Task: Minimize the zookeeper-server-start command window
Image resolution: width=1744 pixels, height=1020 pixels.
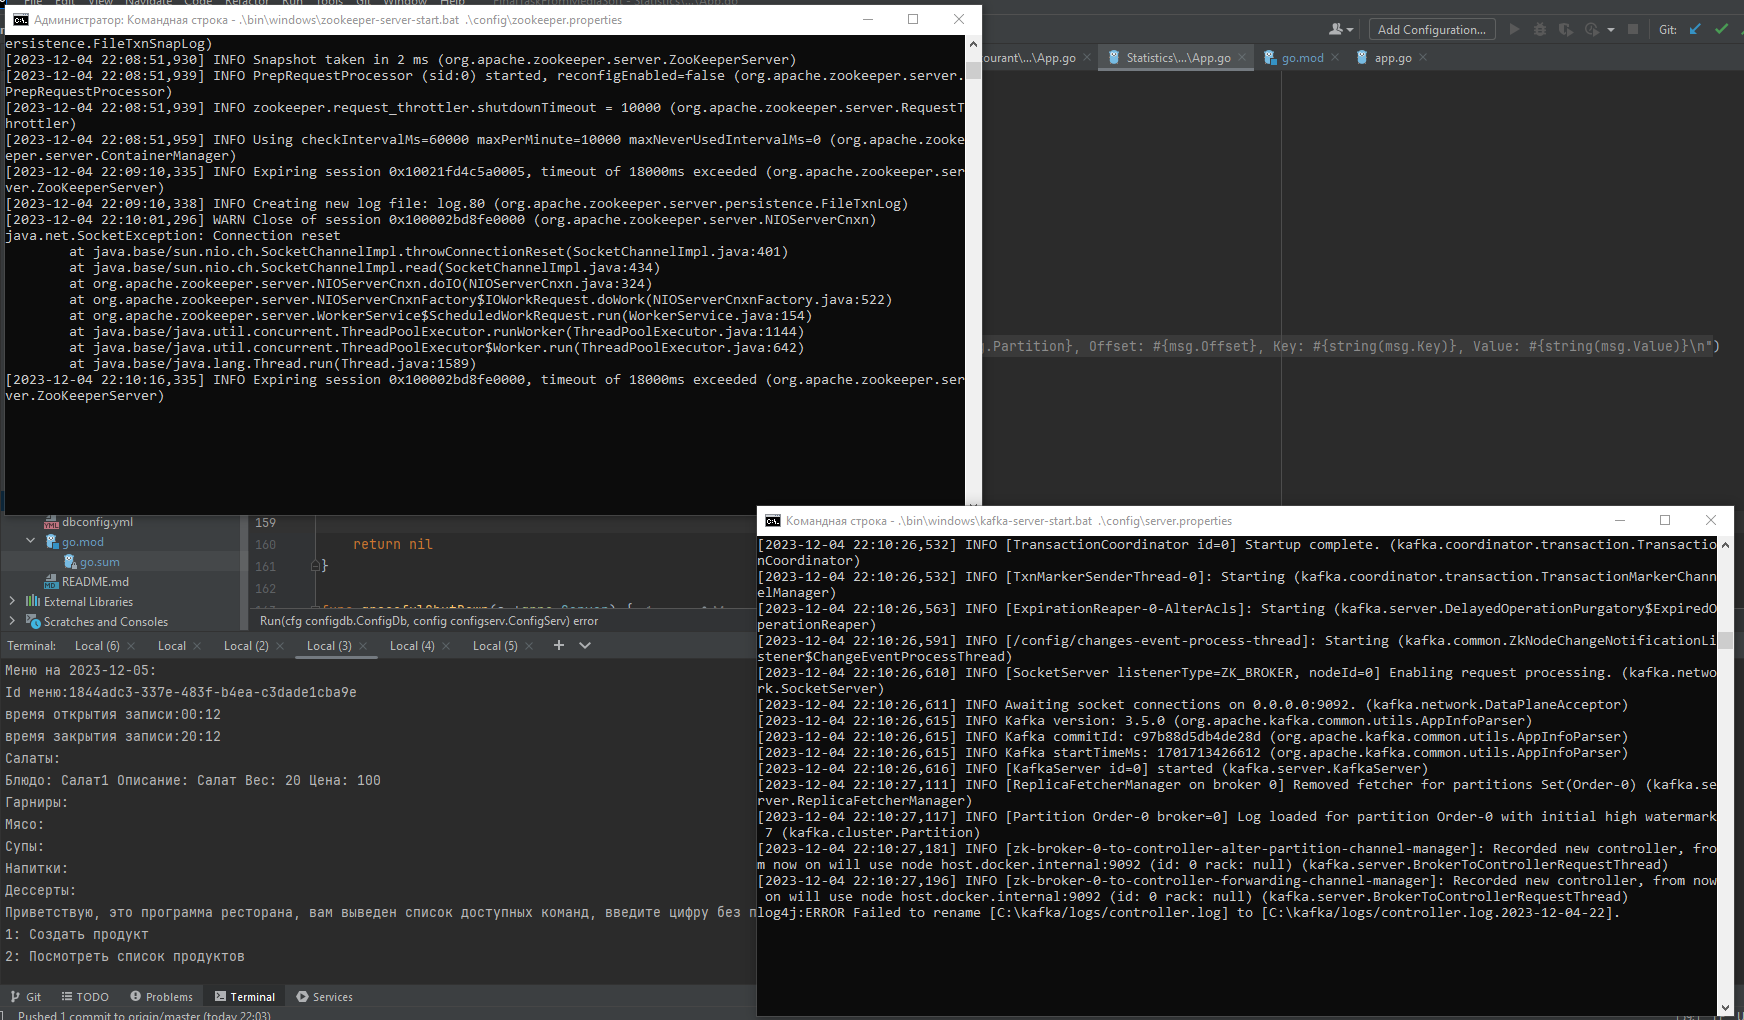Action: 867,19
